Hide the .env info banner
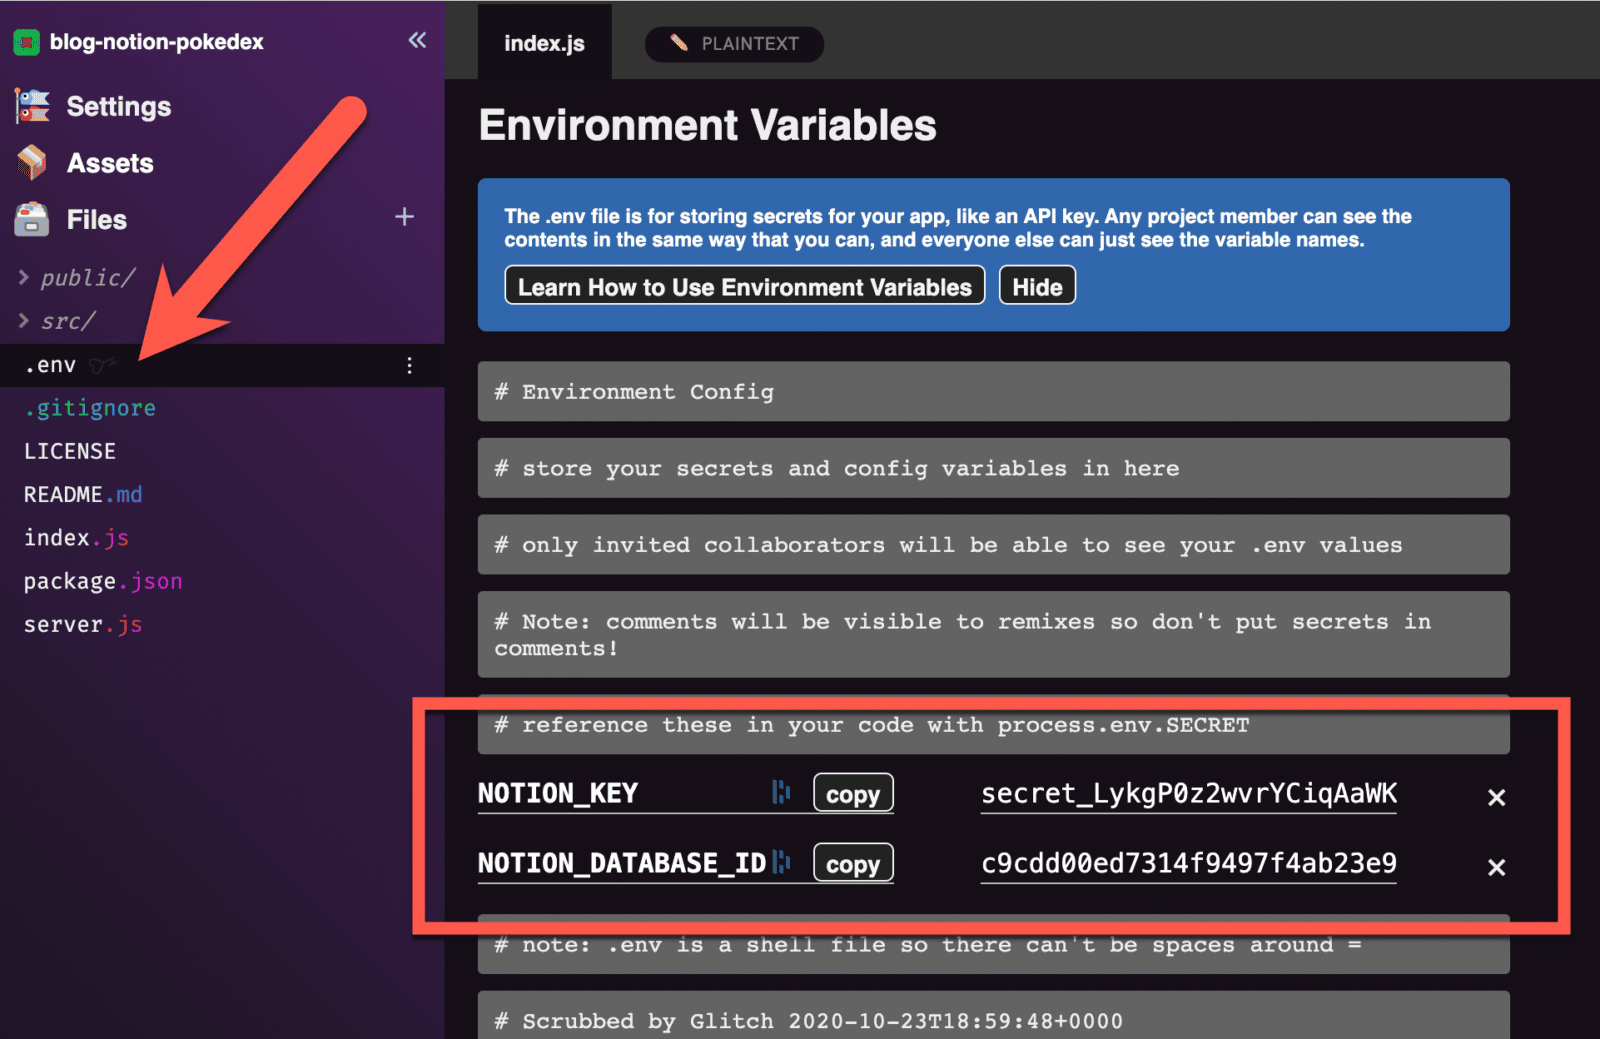The image size is (1600, 1039). 1037,285
